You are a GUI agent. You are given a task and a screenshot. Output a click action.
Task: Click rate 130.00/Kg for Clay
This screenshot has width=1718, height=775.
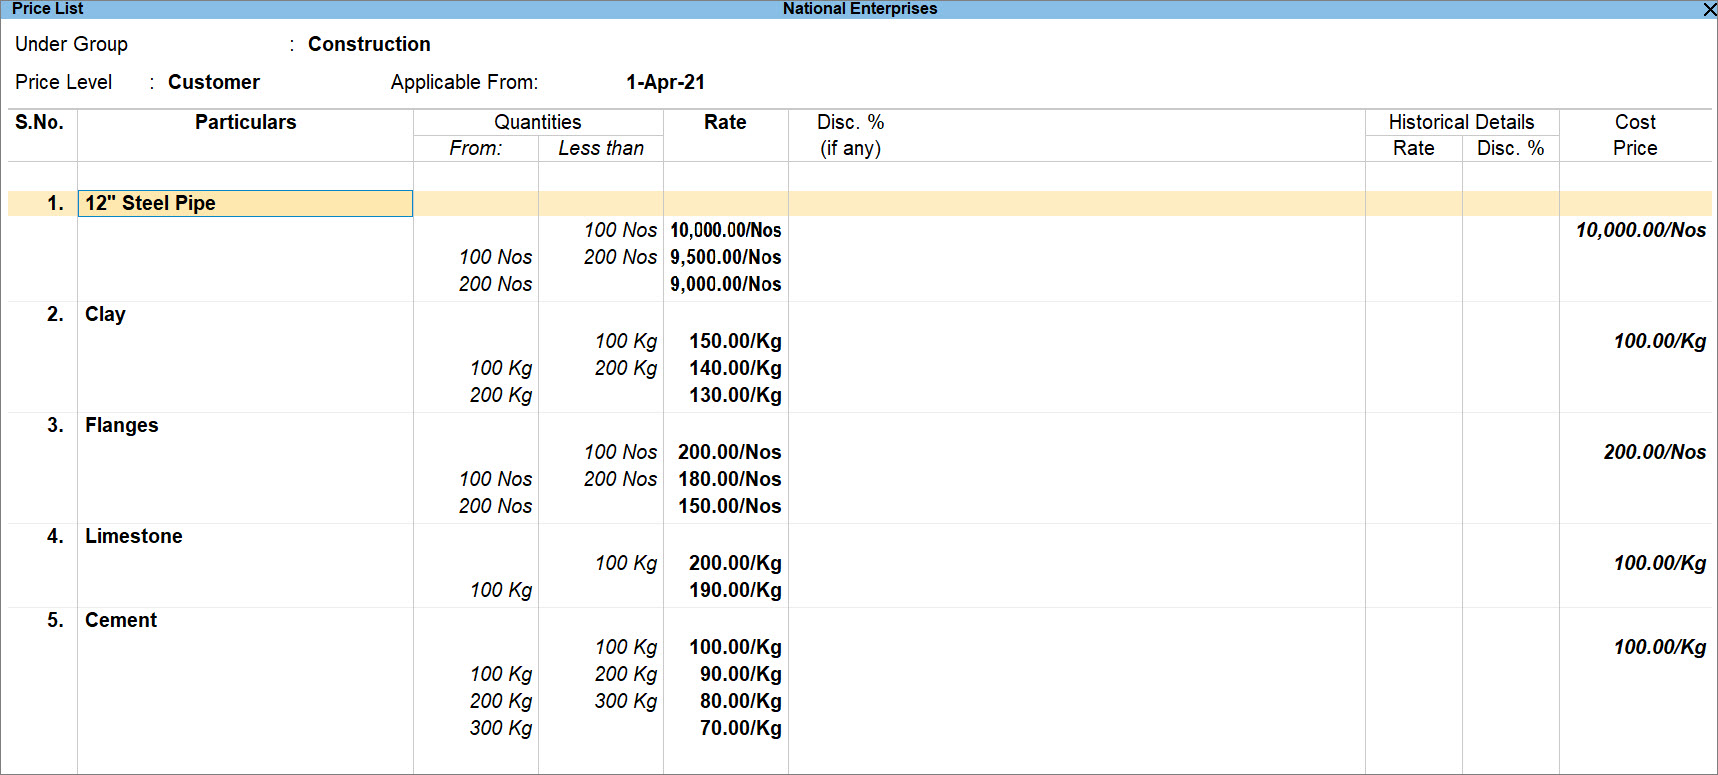pyautogui.click(x=735, y=395)
